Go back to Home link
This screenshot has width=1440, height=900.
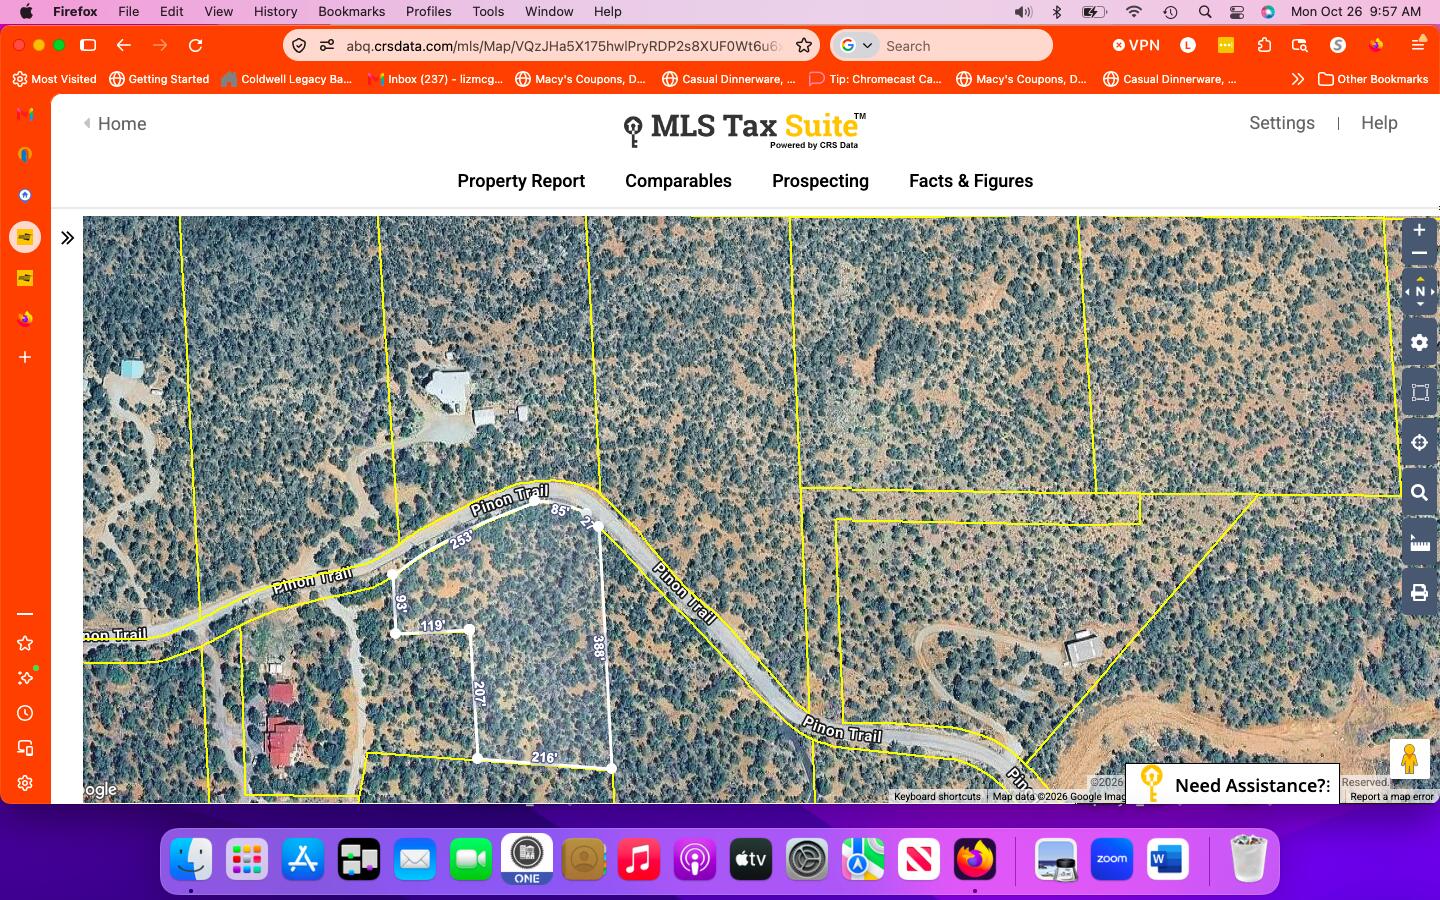[115, 124]
